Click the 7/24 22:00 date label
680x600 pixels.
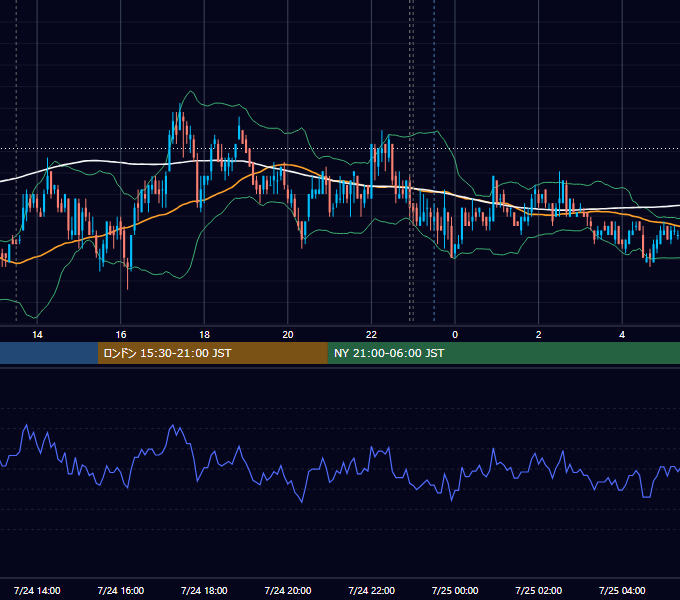[372, 590]
